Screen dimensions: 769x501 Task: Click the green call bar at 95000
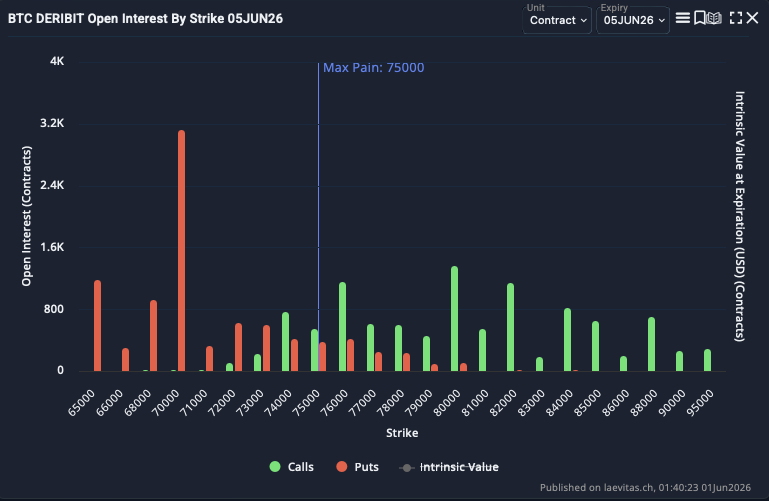click(707, 360)
